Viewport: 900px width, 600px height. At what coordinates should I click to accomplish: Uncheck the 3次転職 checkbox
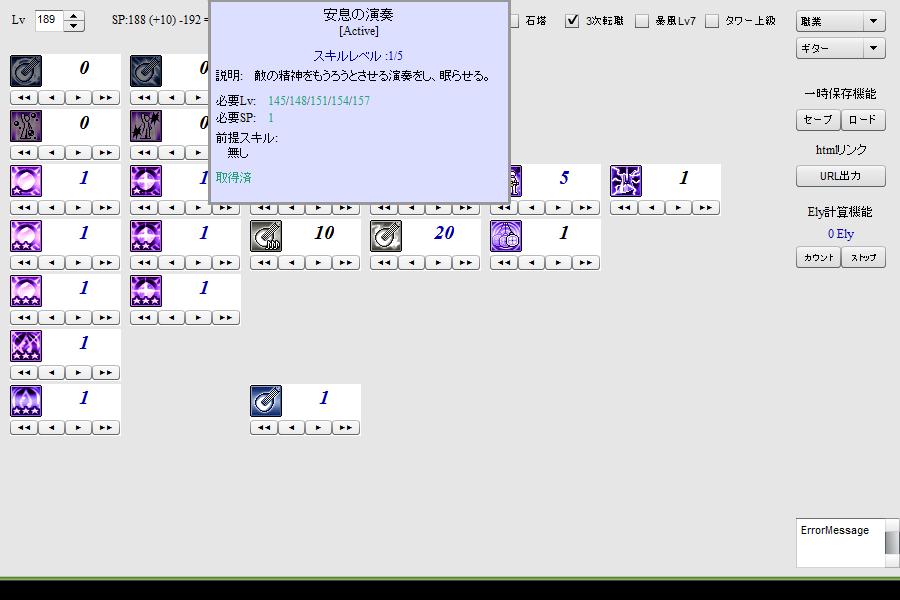pos(572,21)
